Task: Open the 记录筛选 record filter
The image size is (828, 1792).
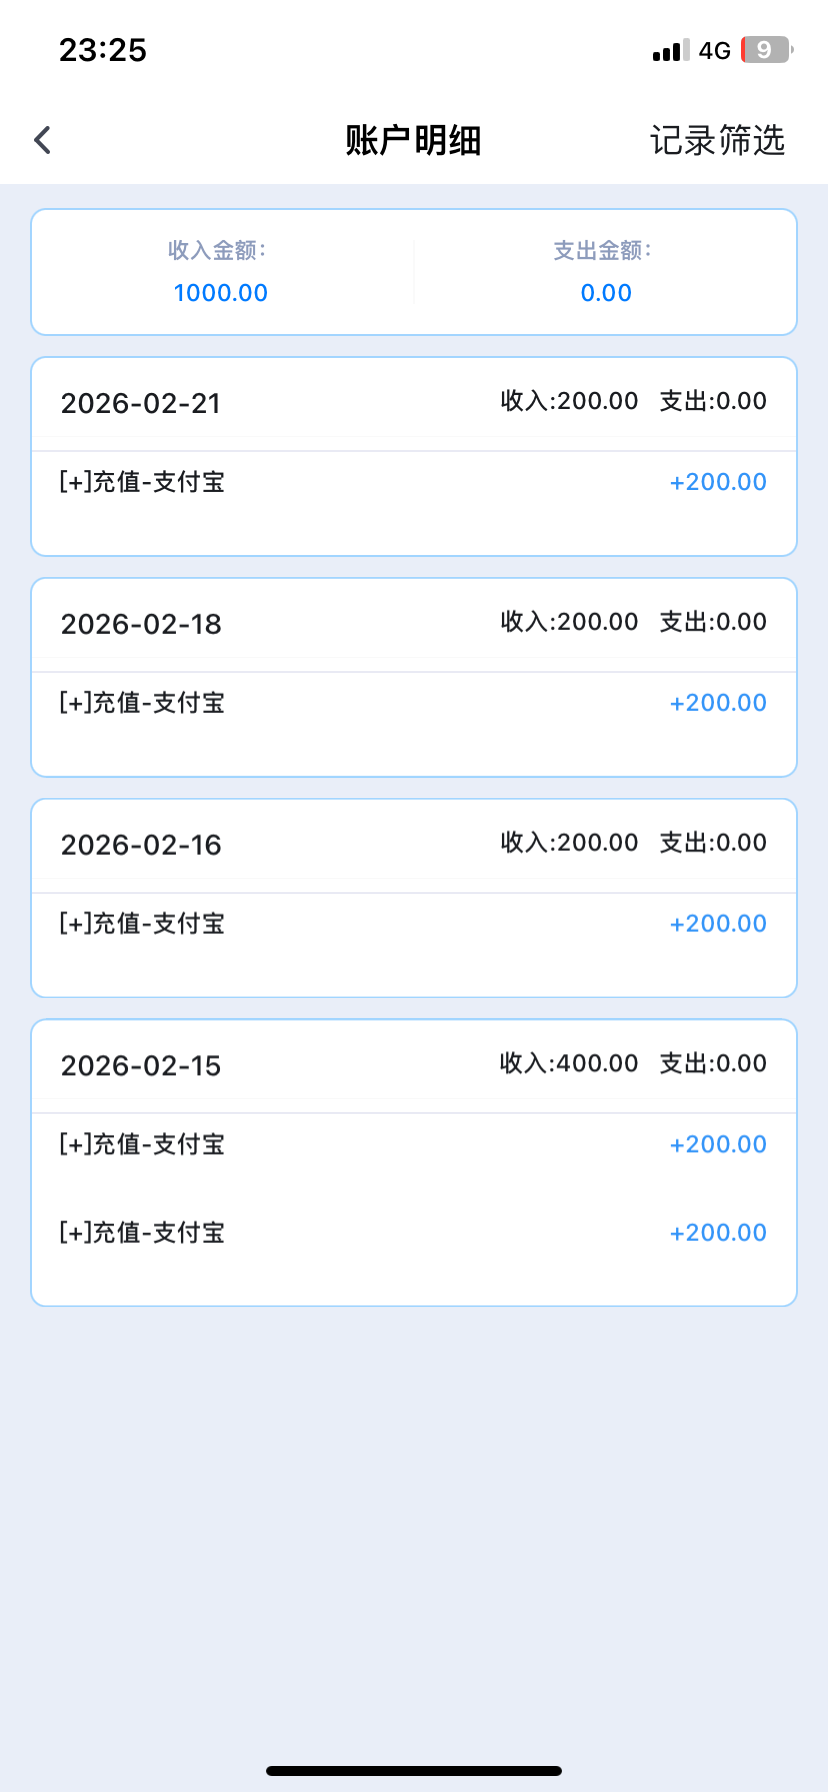Action: pyautogui.click(x=717, y=140)
